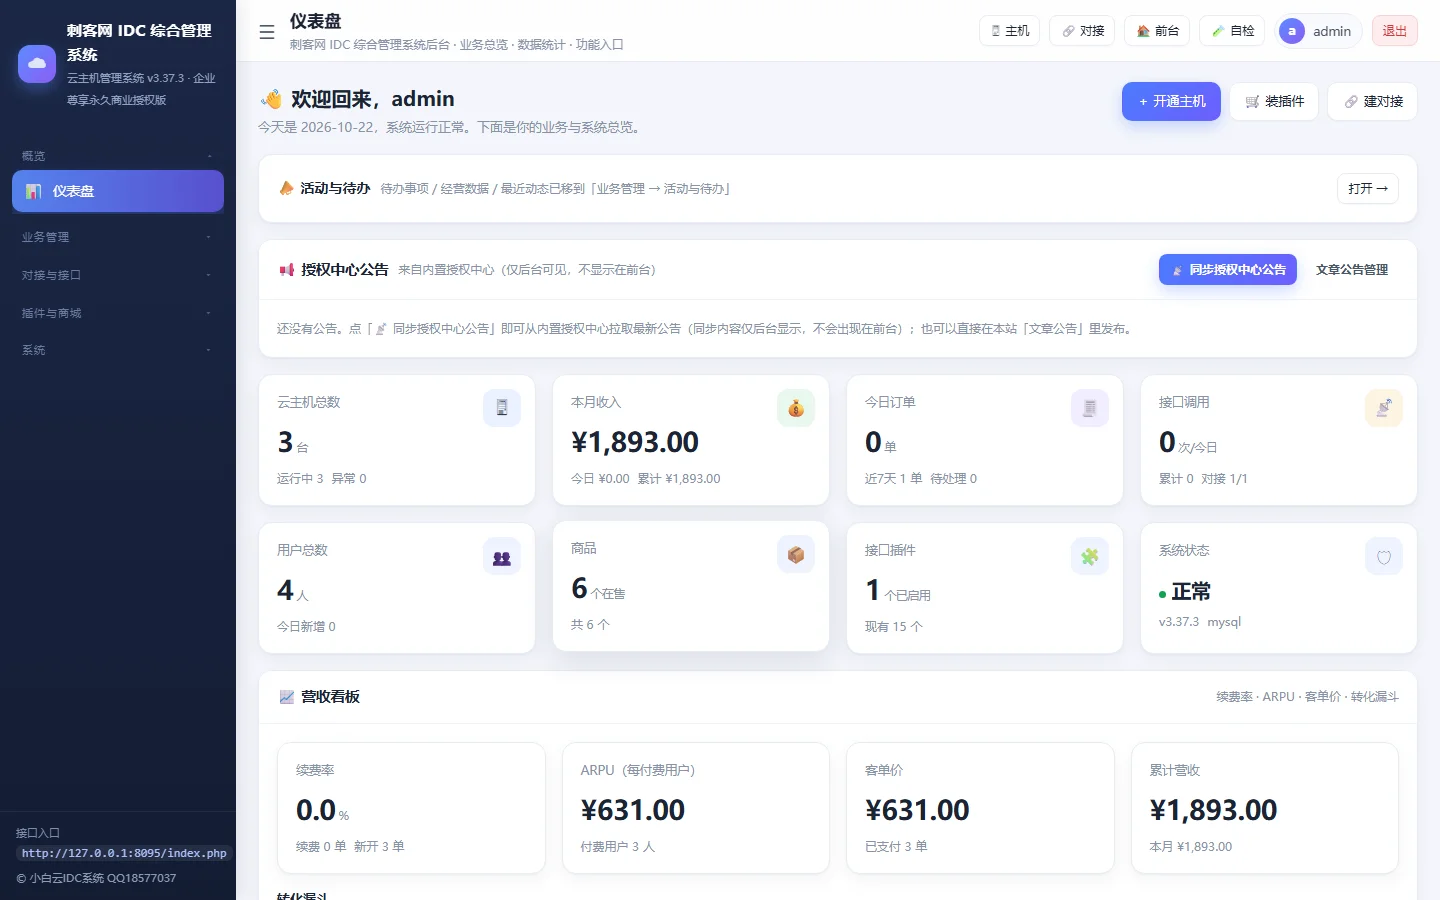
Task: Click the waving hand emoji
Action: point(271,99)
